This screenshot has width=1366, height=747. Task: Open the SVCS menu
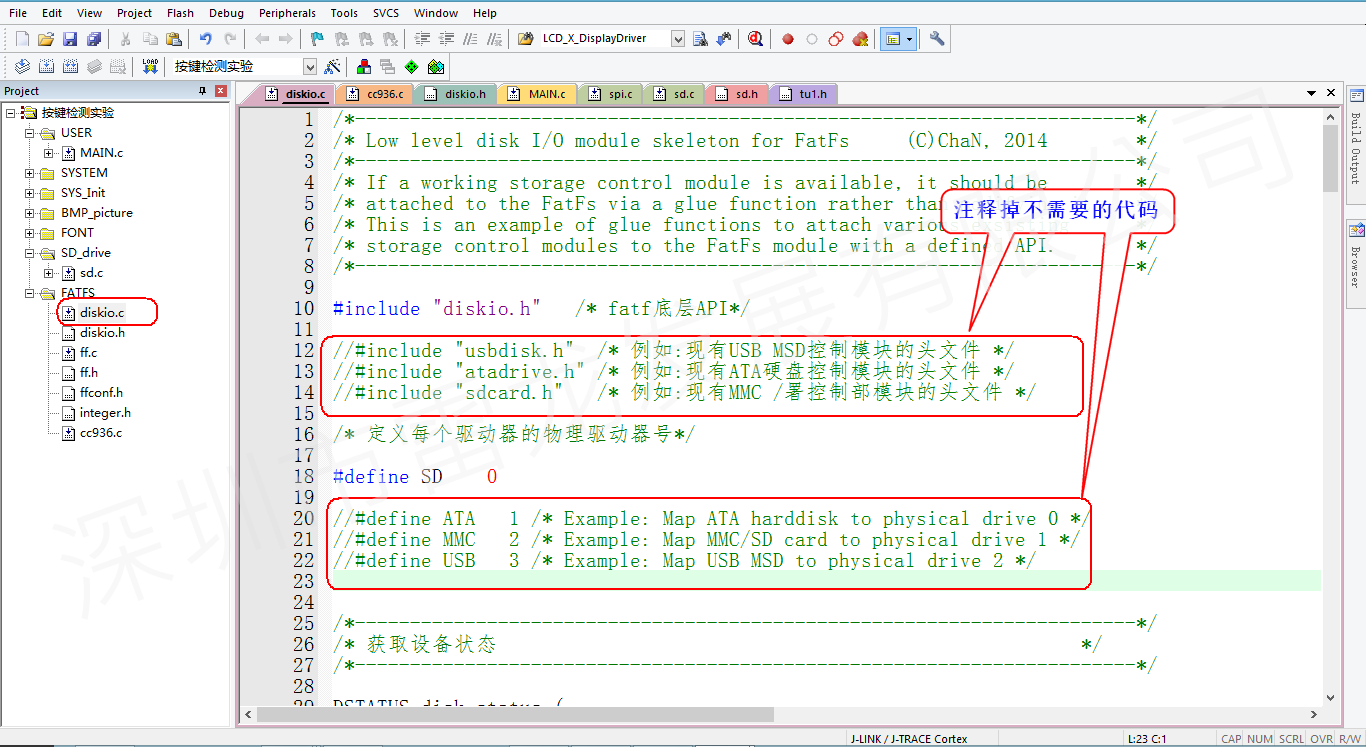(386, 13)
